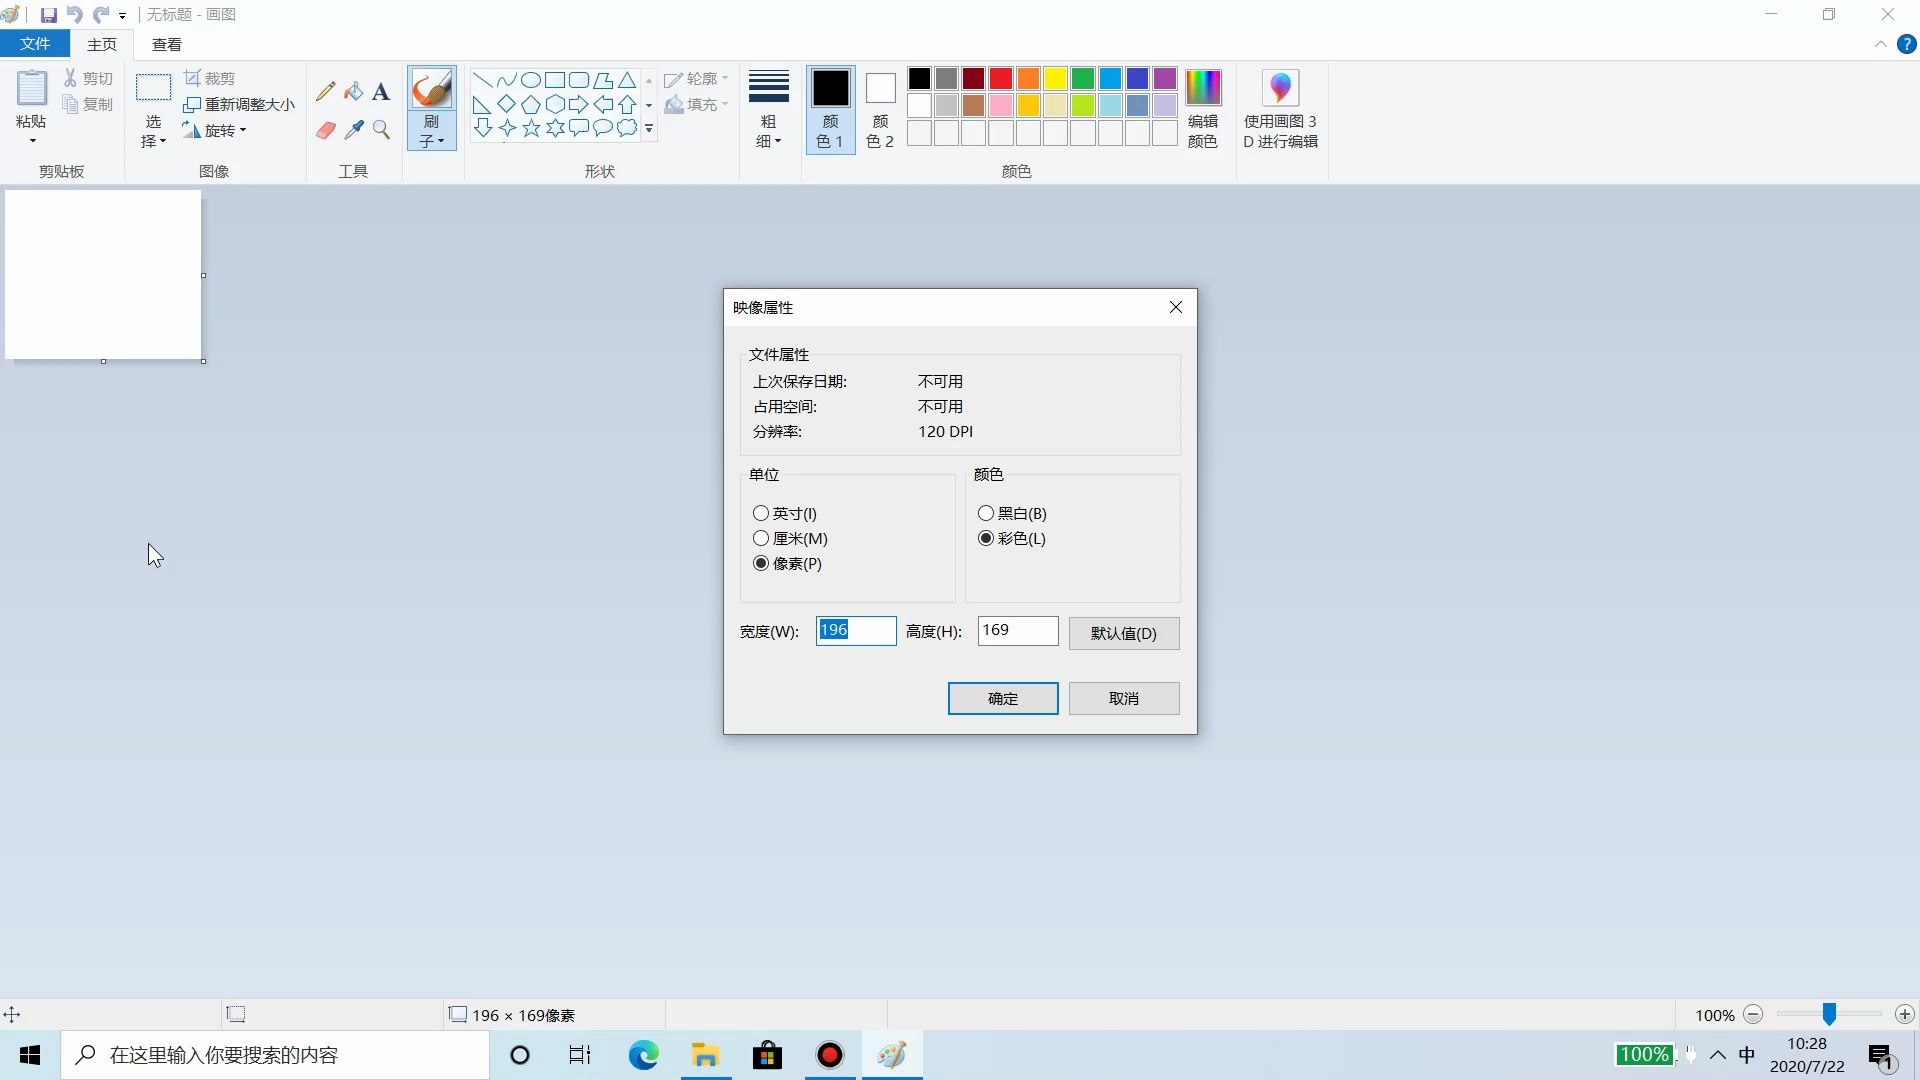
Task: Select Color (彩色) option
Action: click(986, 538)
